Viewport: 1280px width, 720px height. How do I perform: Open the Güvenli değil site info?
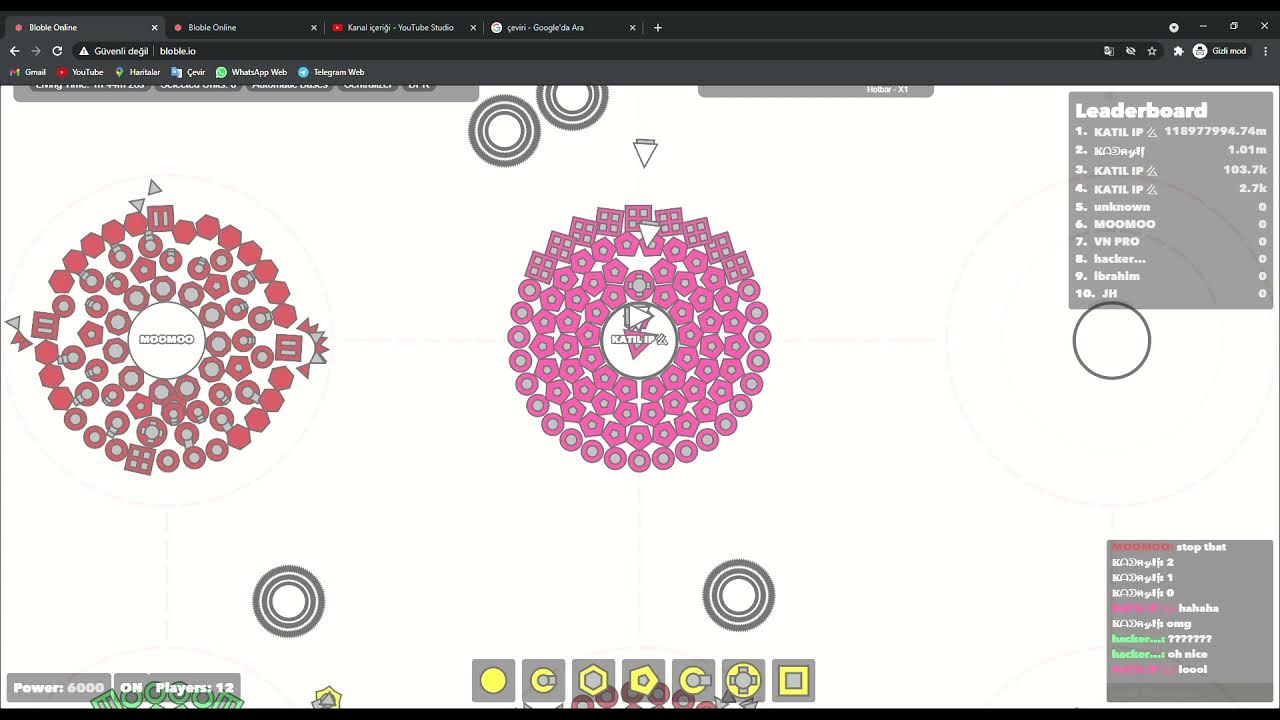pyautogui.click(x=113, y=51)
